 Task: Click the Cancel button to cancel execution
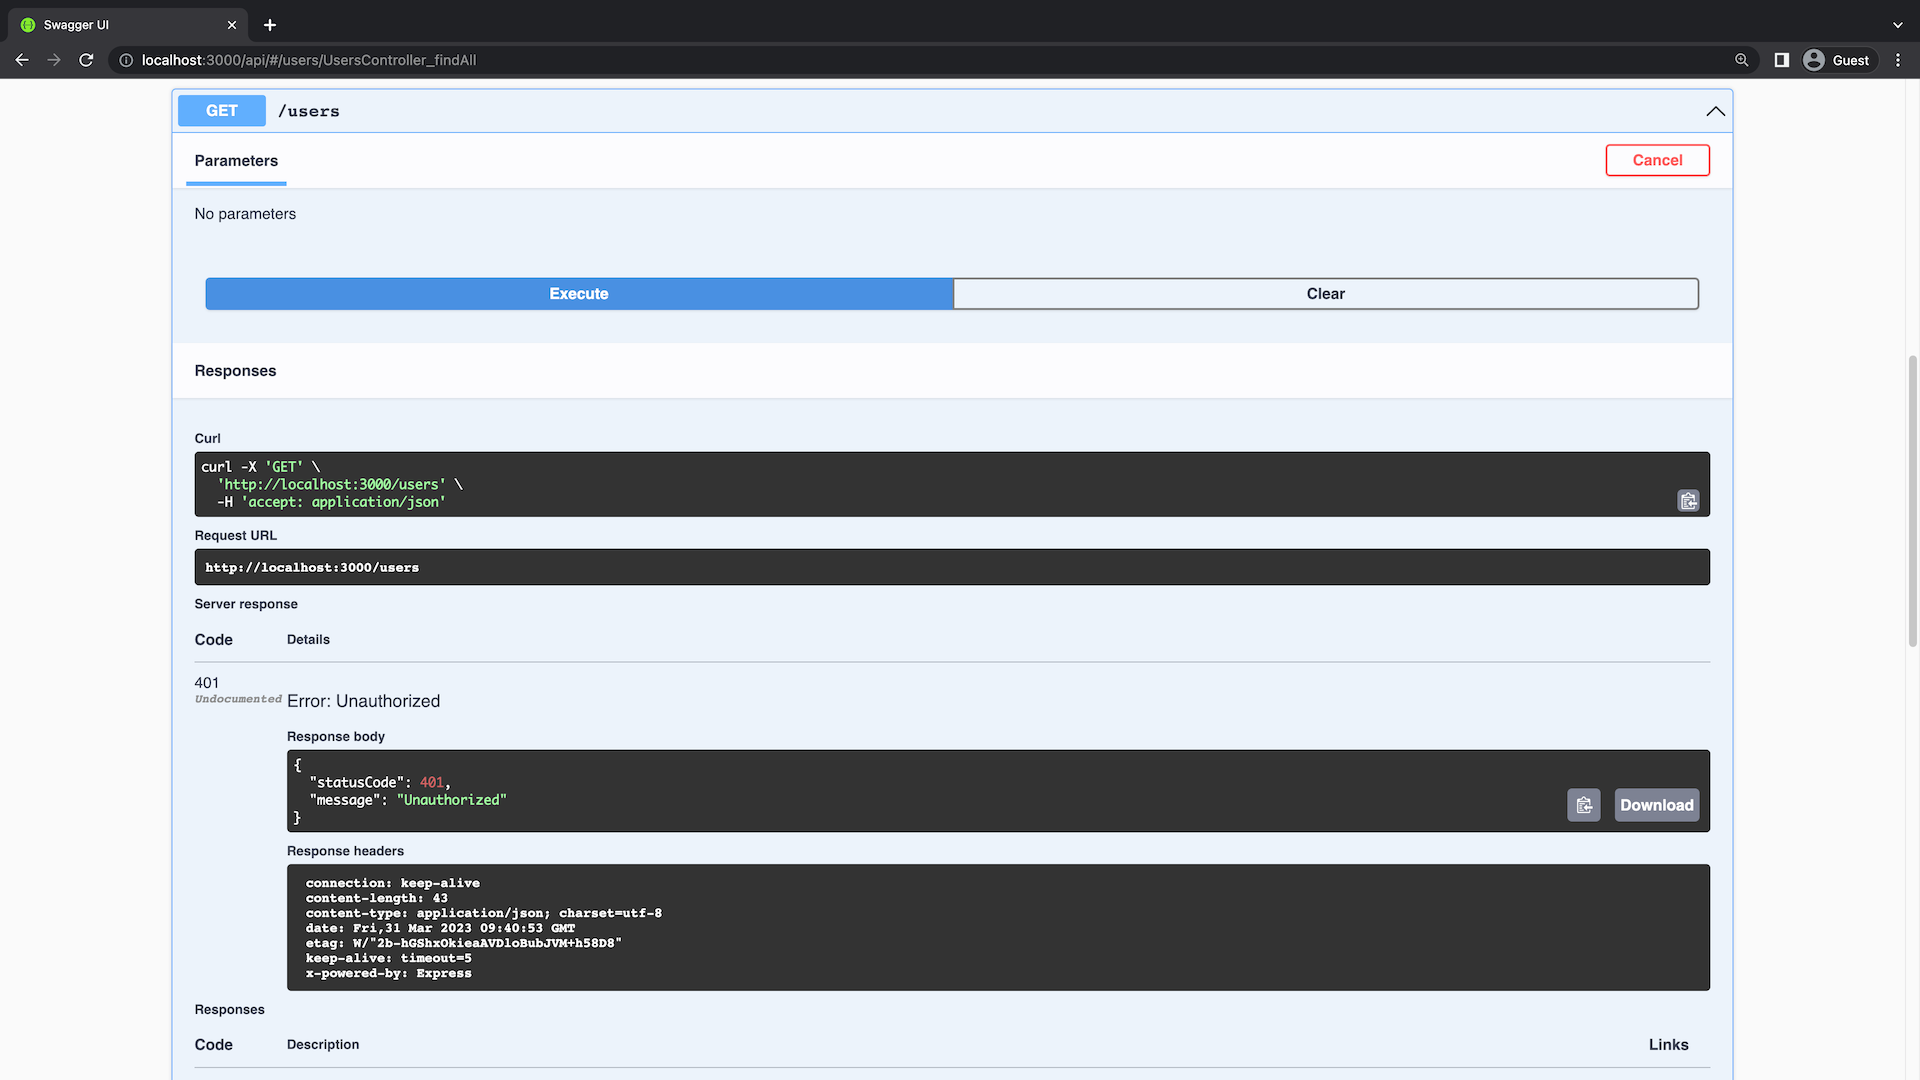point(1656,160)
